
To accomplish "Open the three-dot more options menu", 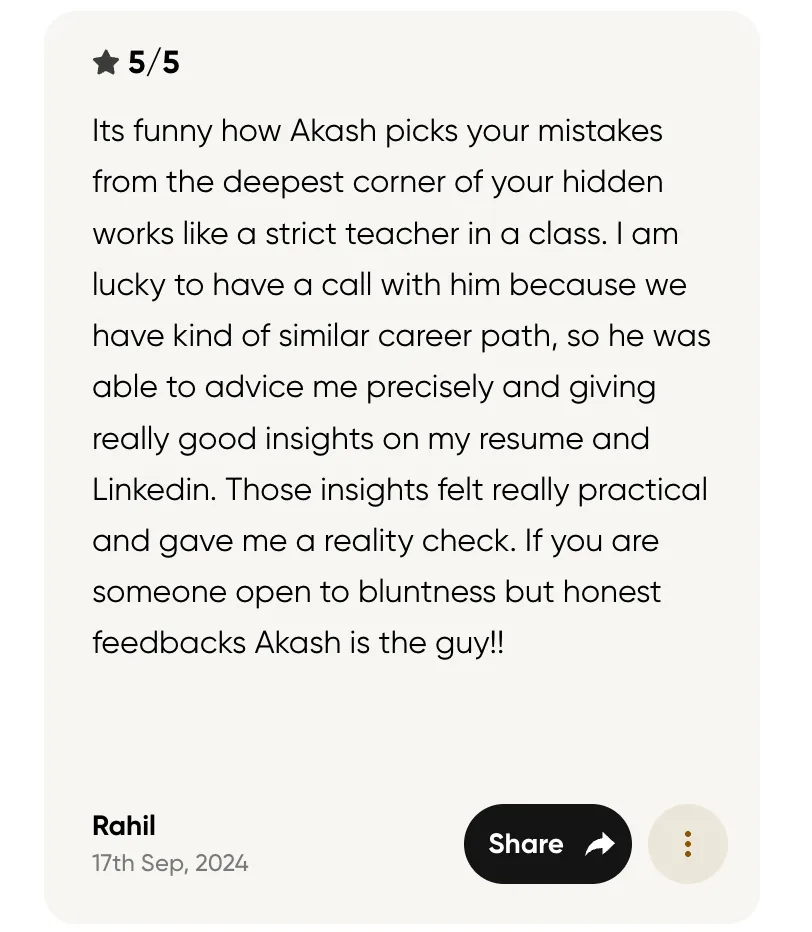I will (x=688, y=844).
